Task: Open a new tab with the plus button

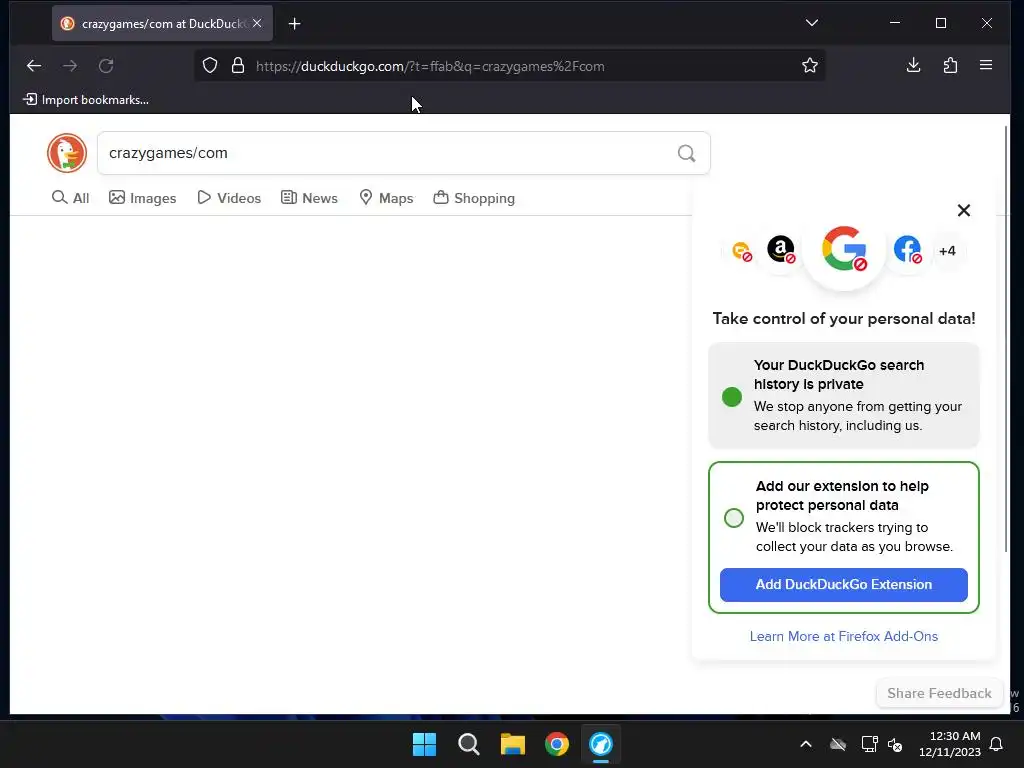Action: coord(295,24)
